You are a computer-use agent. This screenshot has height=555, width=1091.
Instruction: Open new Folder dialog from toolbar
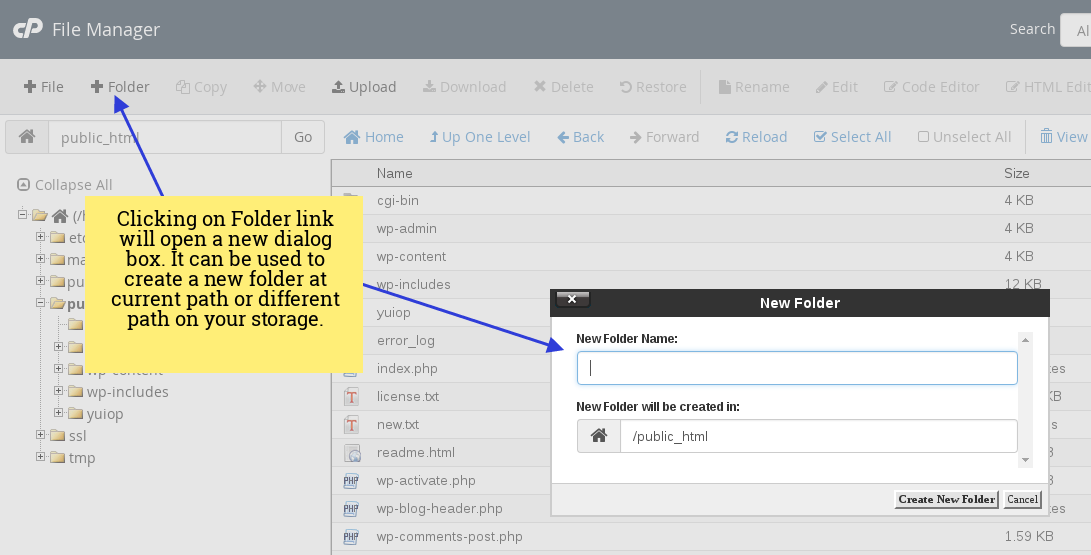pyautogui.click(x=120, y=87)
